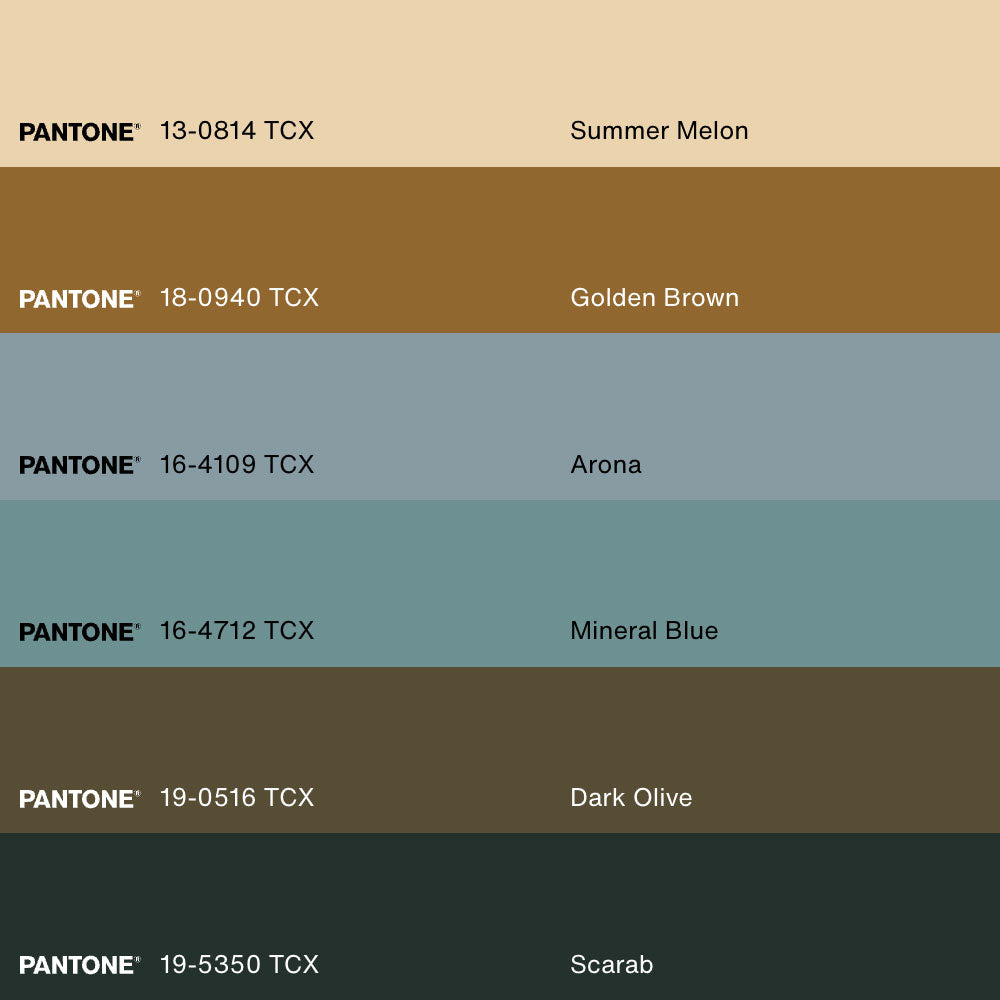Click the Scarab color name
1000x1000 pixels.
click(x=611, y=965)
